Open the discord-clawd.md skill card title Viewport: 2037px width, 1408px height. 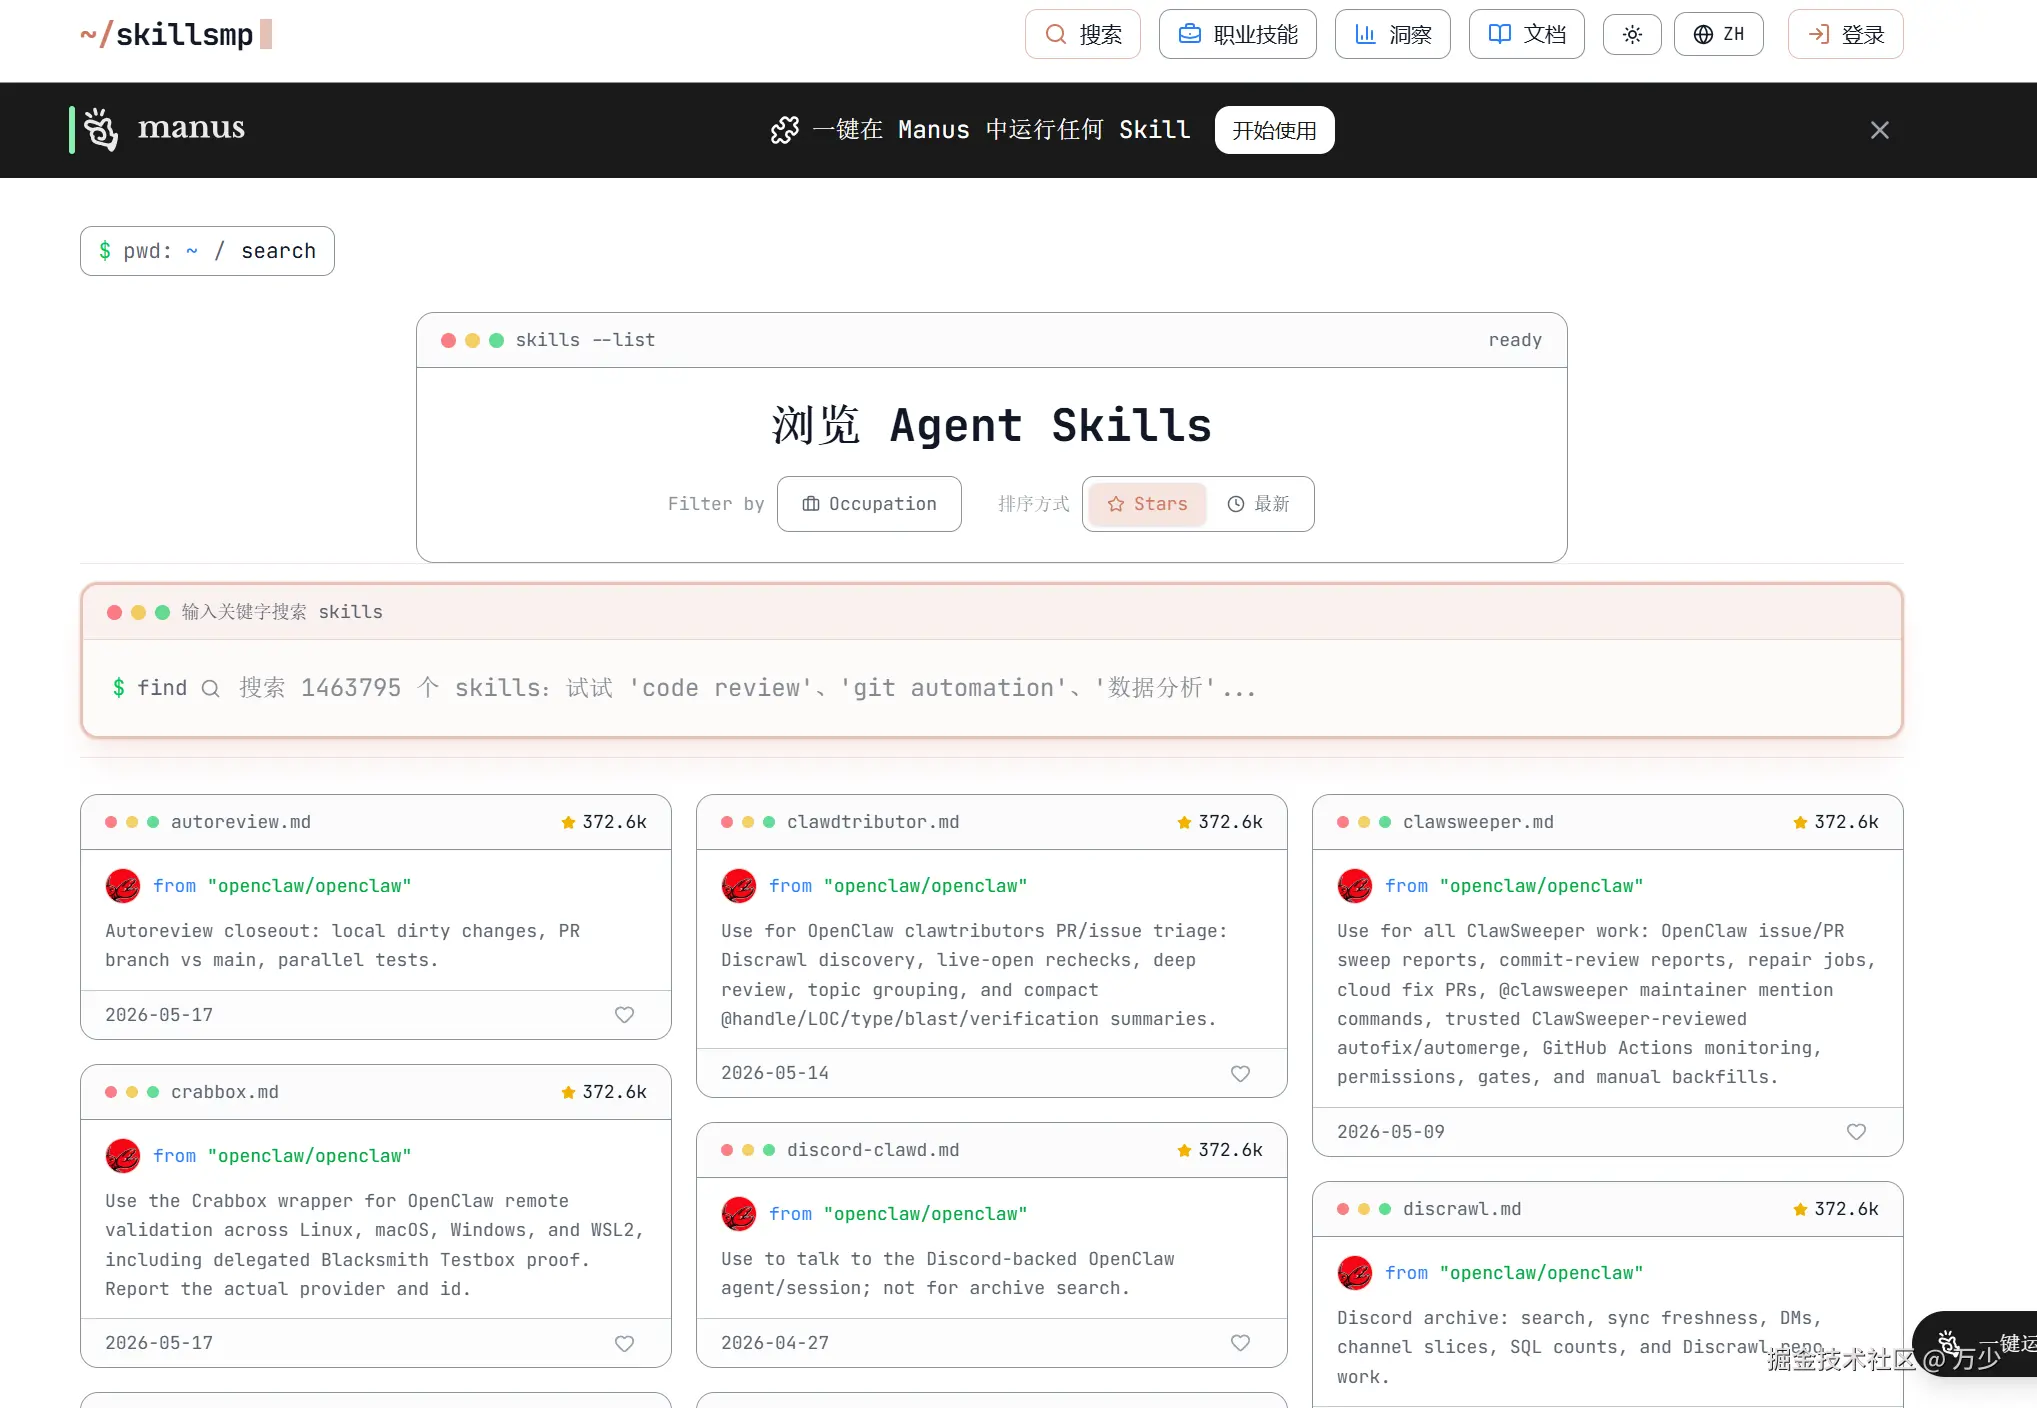(873, 1150)
